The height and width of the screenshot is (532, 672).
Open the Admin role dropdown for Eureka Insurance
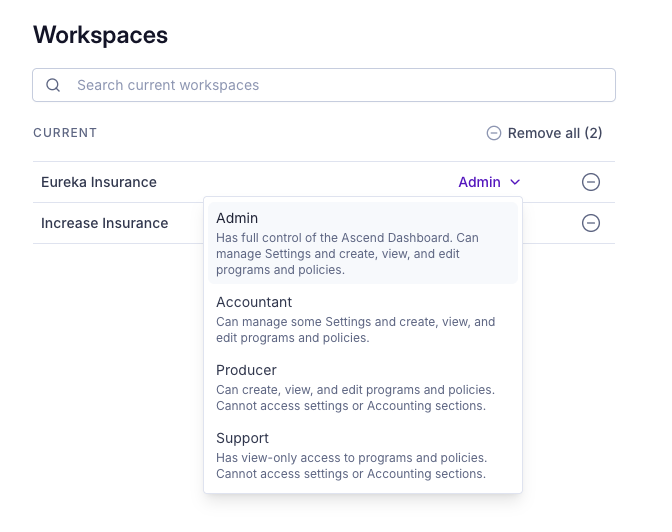coord(489,182)
